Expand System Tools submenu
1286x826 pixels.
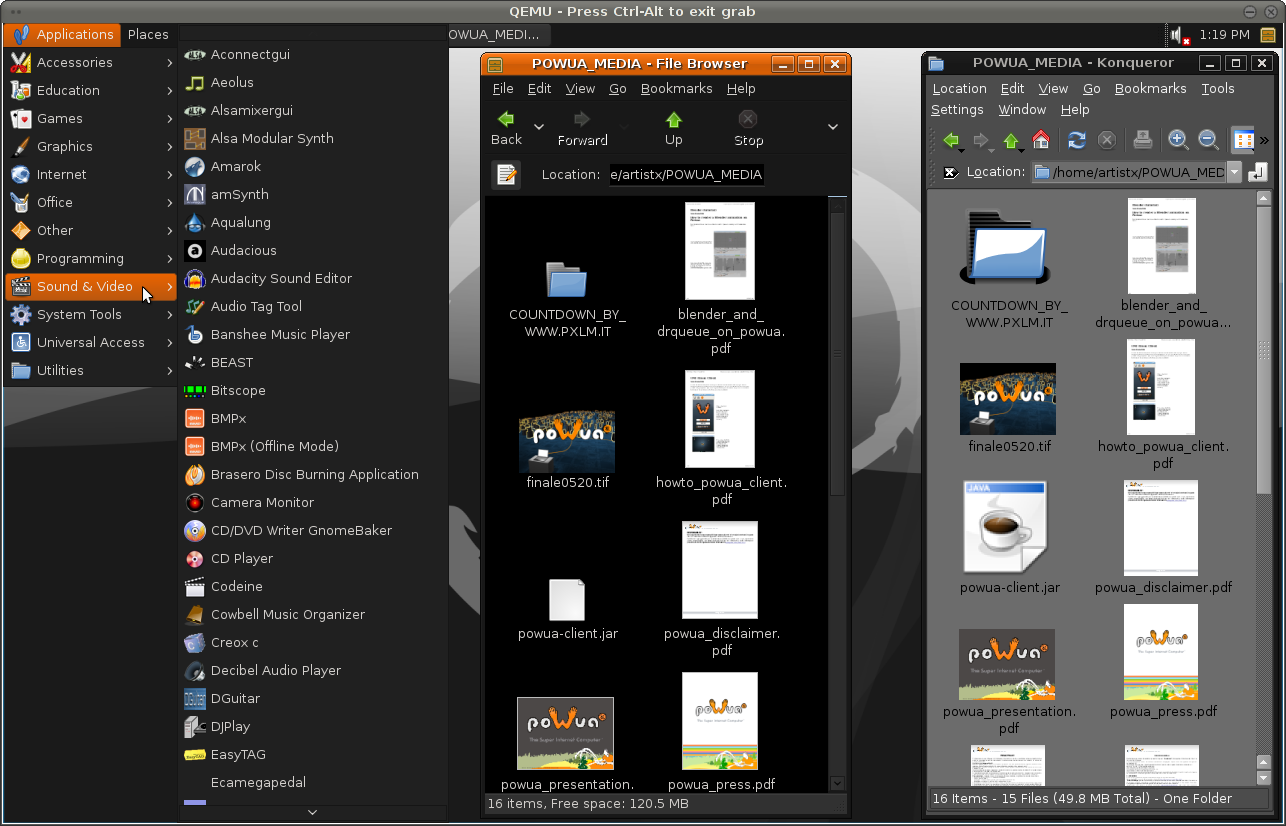point(91,314)
